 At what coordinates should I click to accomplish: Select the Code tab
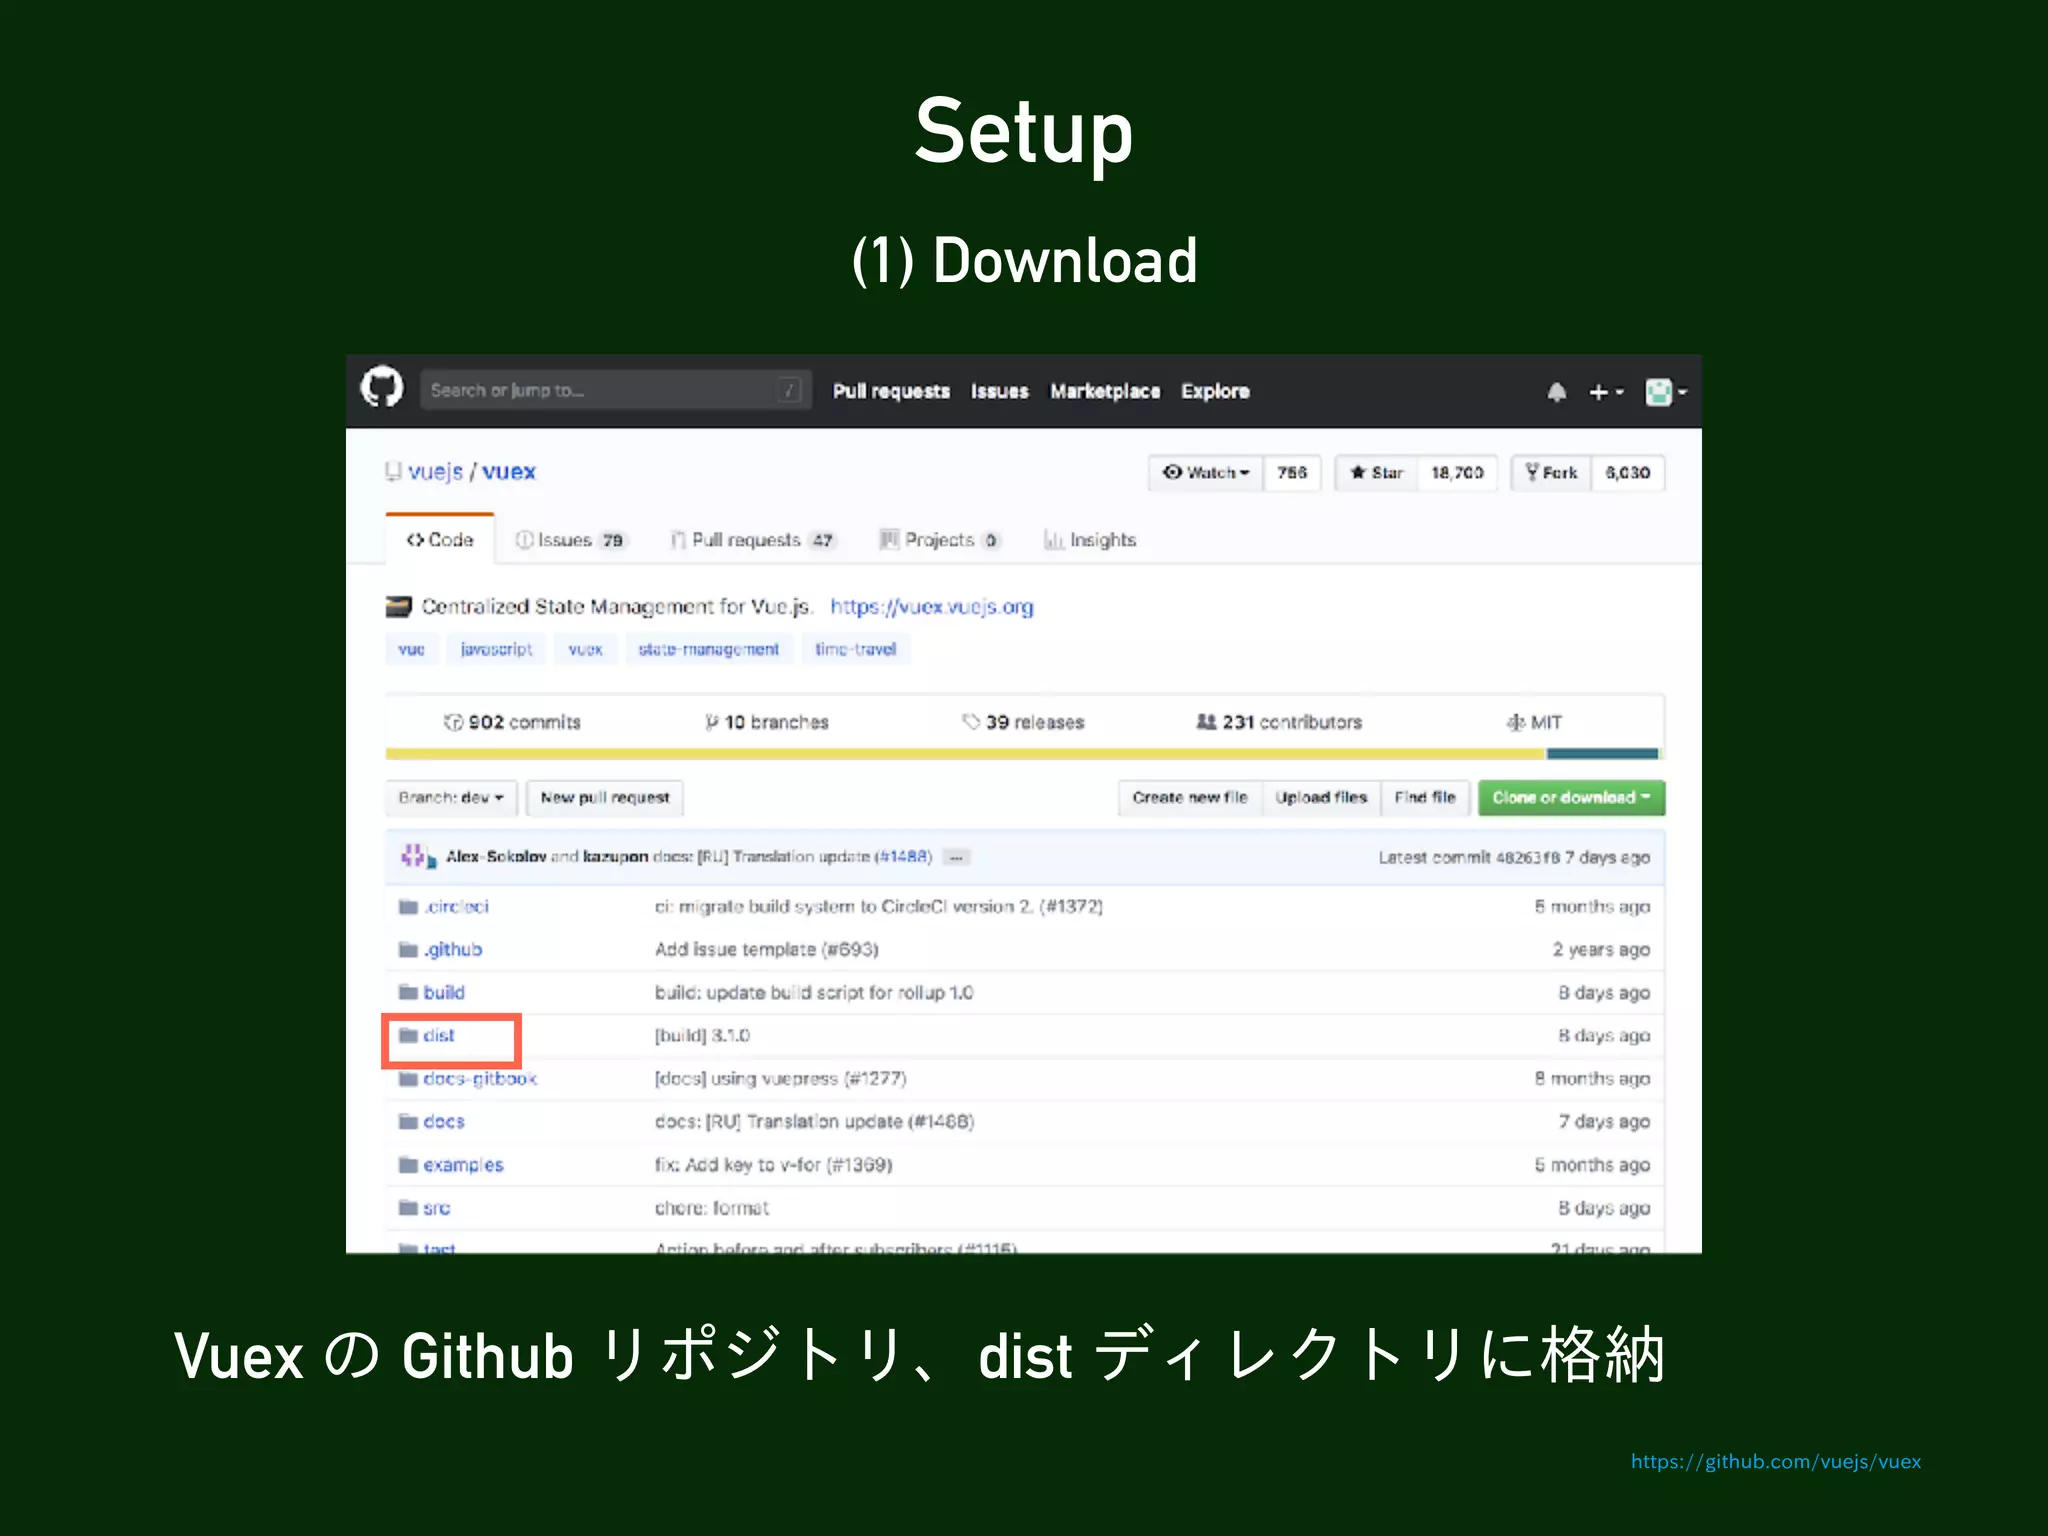pos(440,539)
